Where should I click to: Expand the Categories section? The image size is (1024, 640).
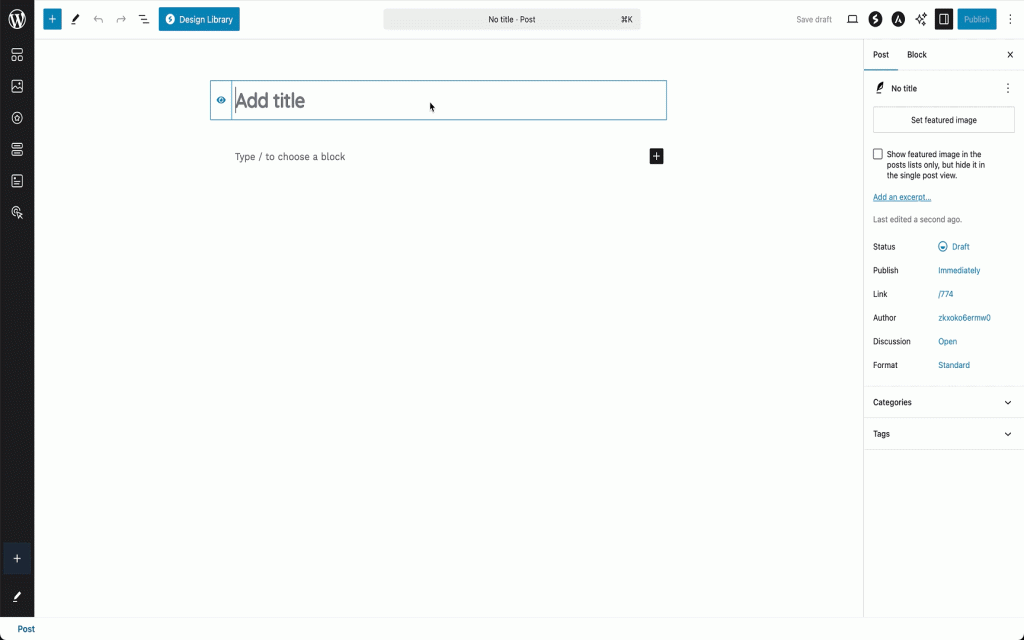[941, 402]
